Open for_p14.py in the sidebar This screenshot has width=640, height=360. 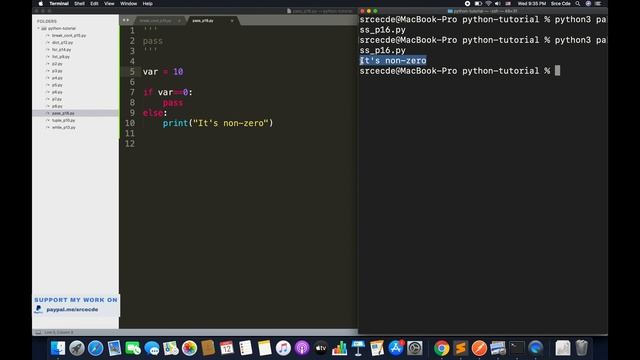point(61,50)
